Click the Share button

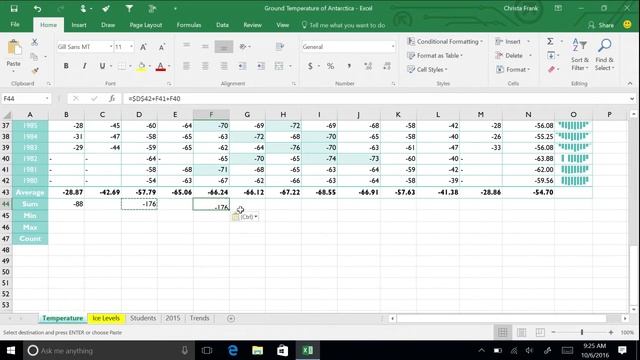(x=601, y=25)
